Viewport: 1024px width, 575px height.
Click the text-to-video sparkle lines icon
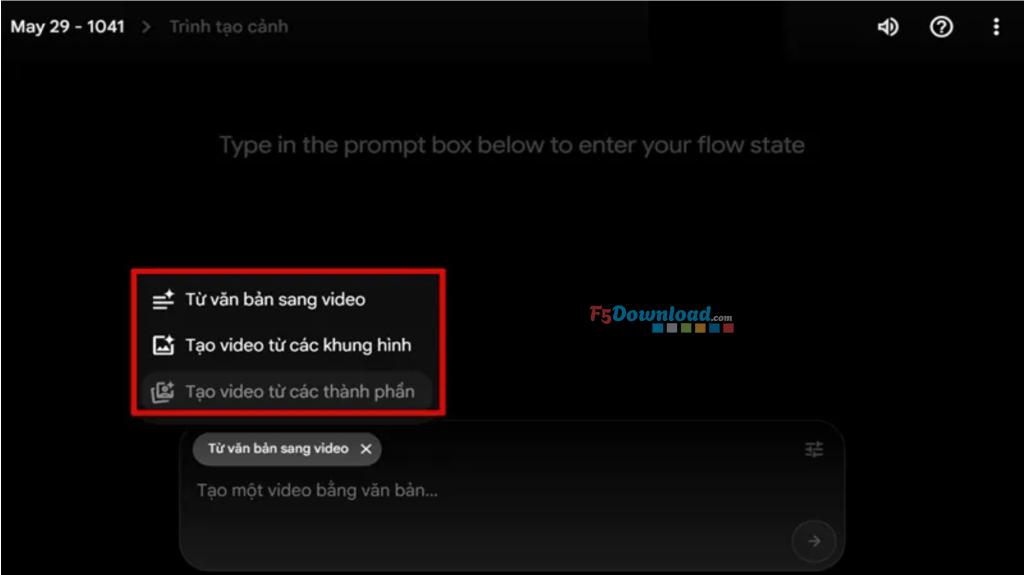pos(163,300)
